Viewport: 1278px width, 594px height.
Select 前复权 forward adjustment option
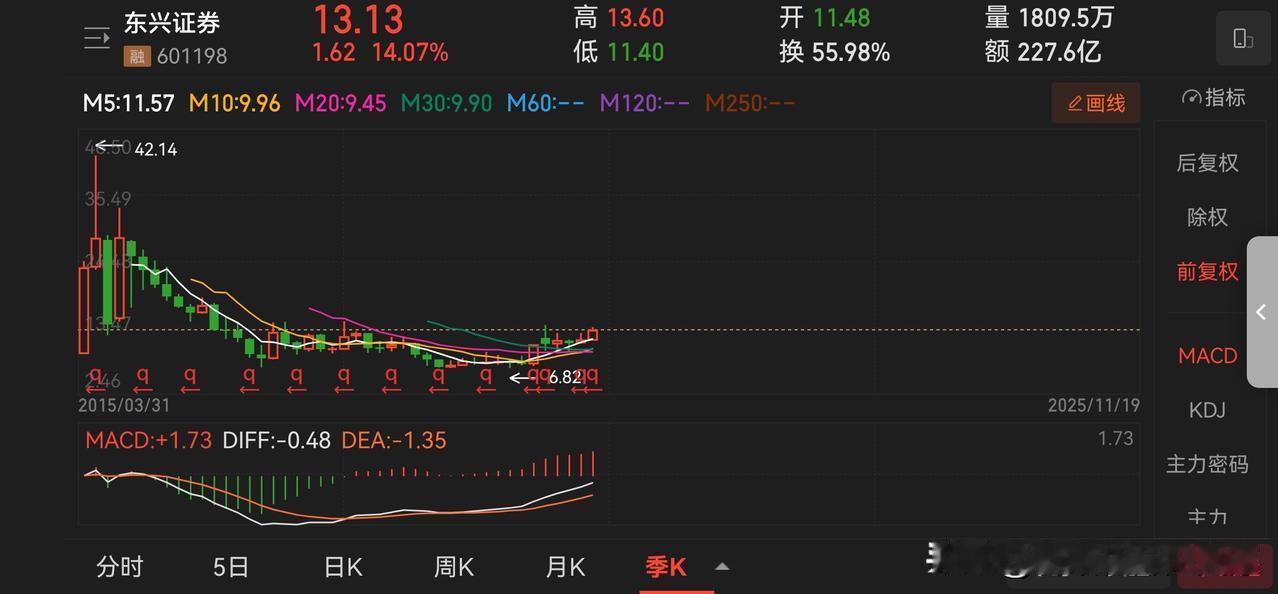pyautogui.click(x=1207, y=271)
